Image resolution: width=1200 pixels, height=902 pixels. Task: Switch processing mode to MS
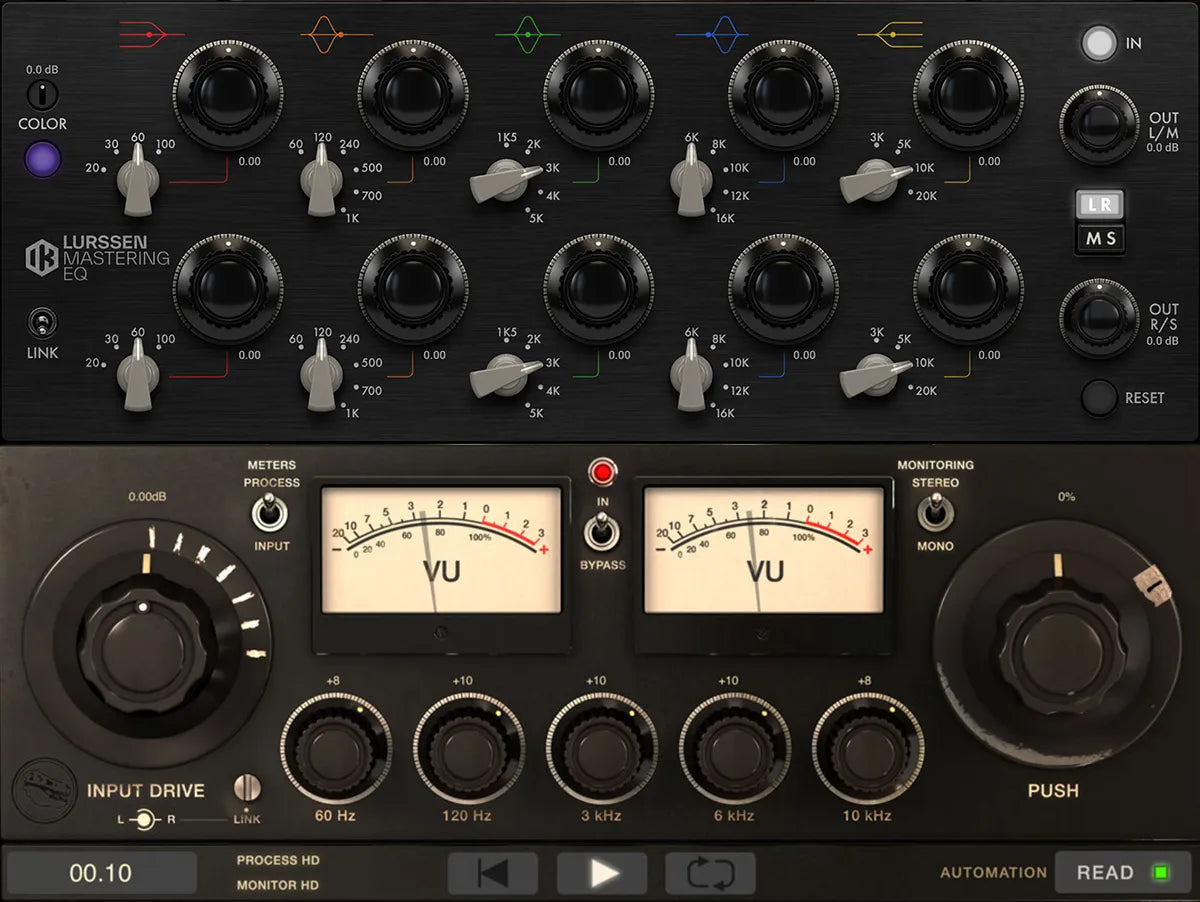coord(1100,240)
